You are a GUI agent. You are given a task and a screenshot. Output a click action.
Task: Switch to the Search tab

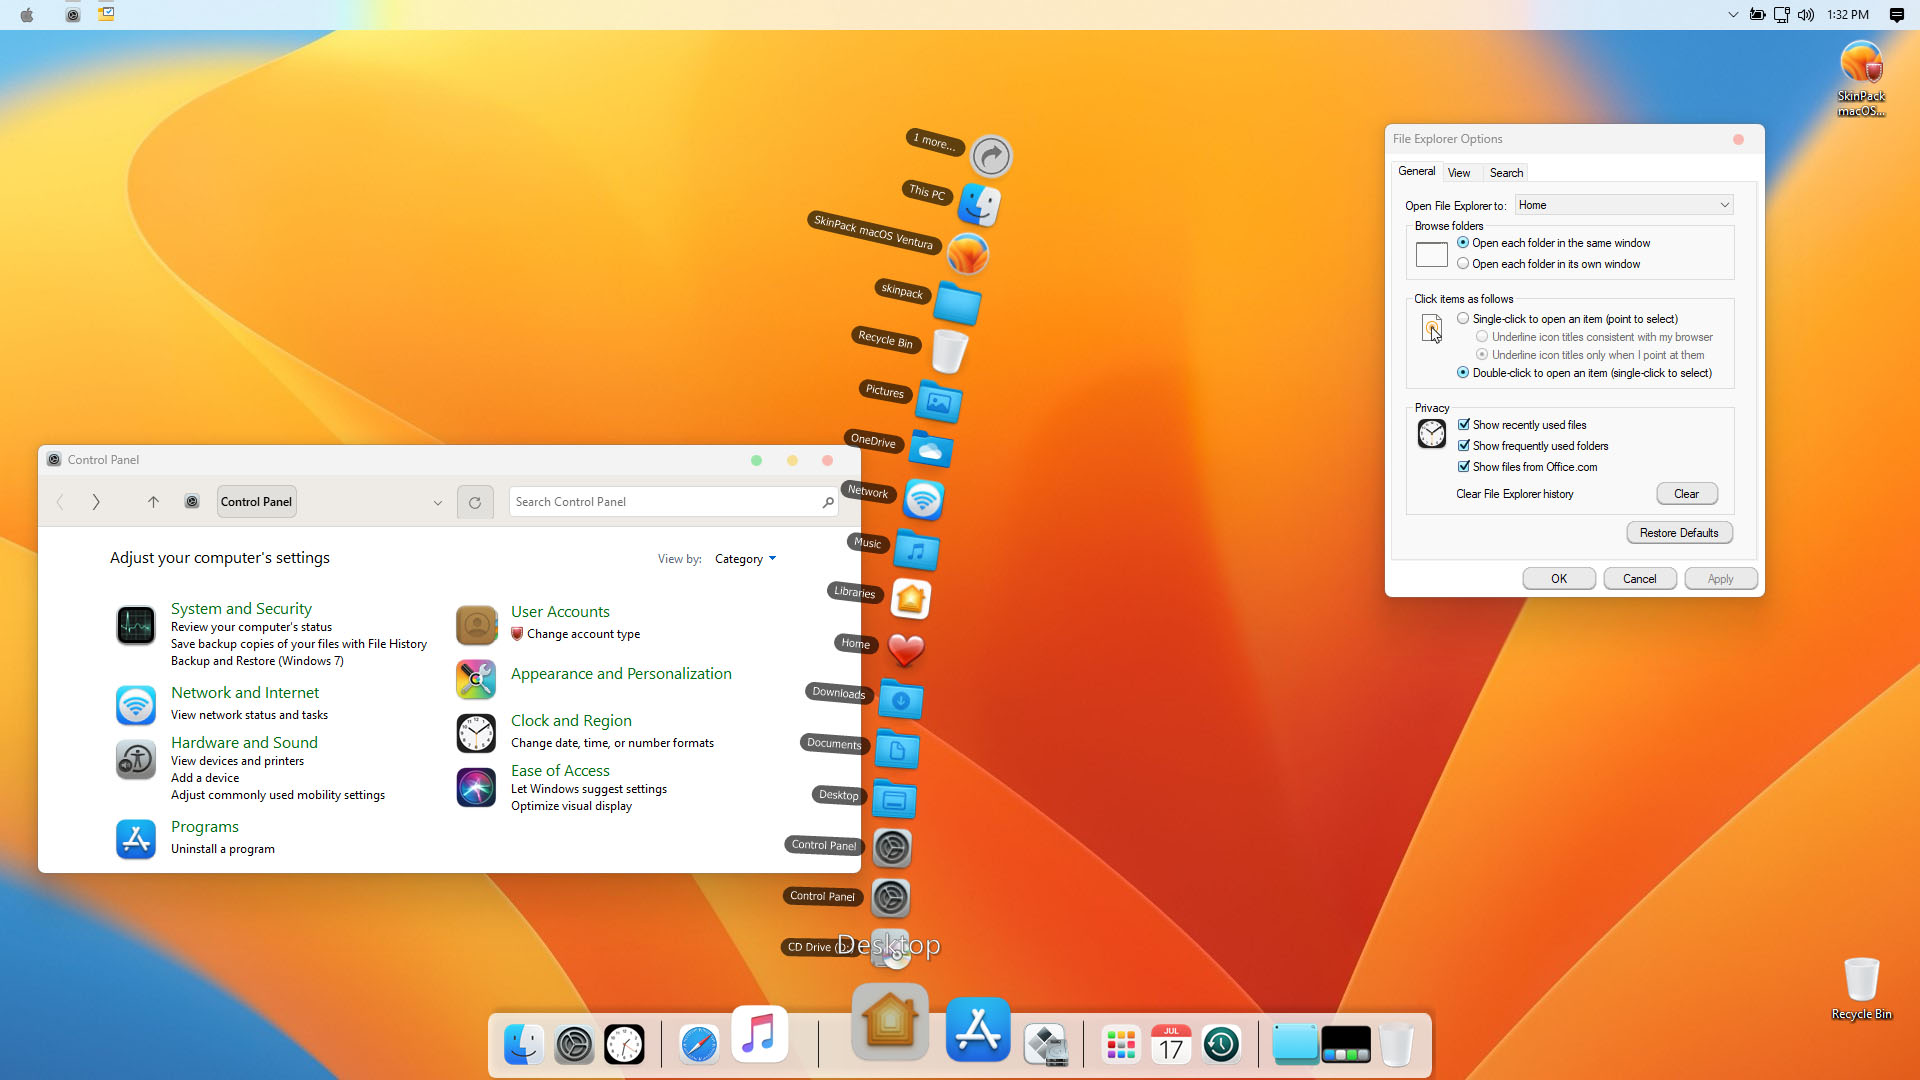[1506, 173]
